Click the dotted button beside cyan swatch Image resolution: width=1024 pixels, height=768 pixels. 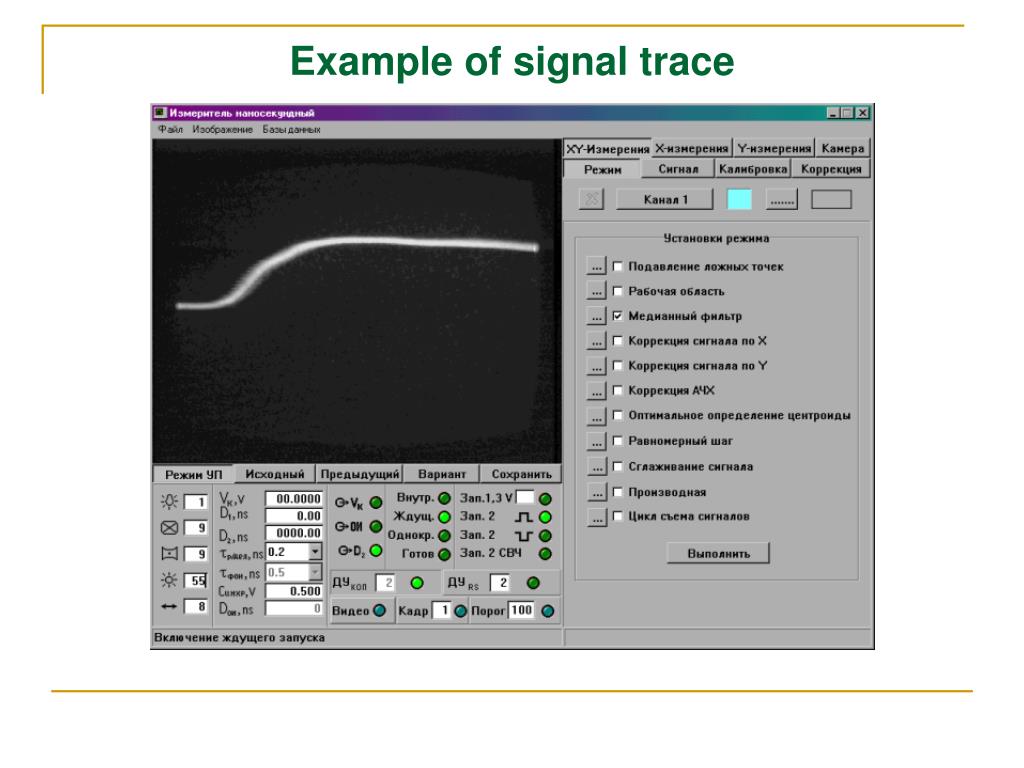pos(782,199)
